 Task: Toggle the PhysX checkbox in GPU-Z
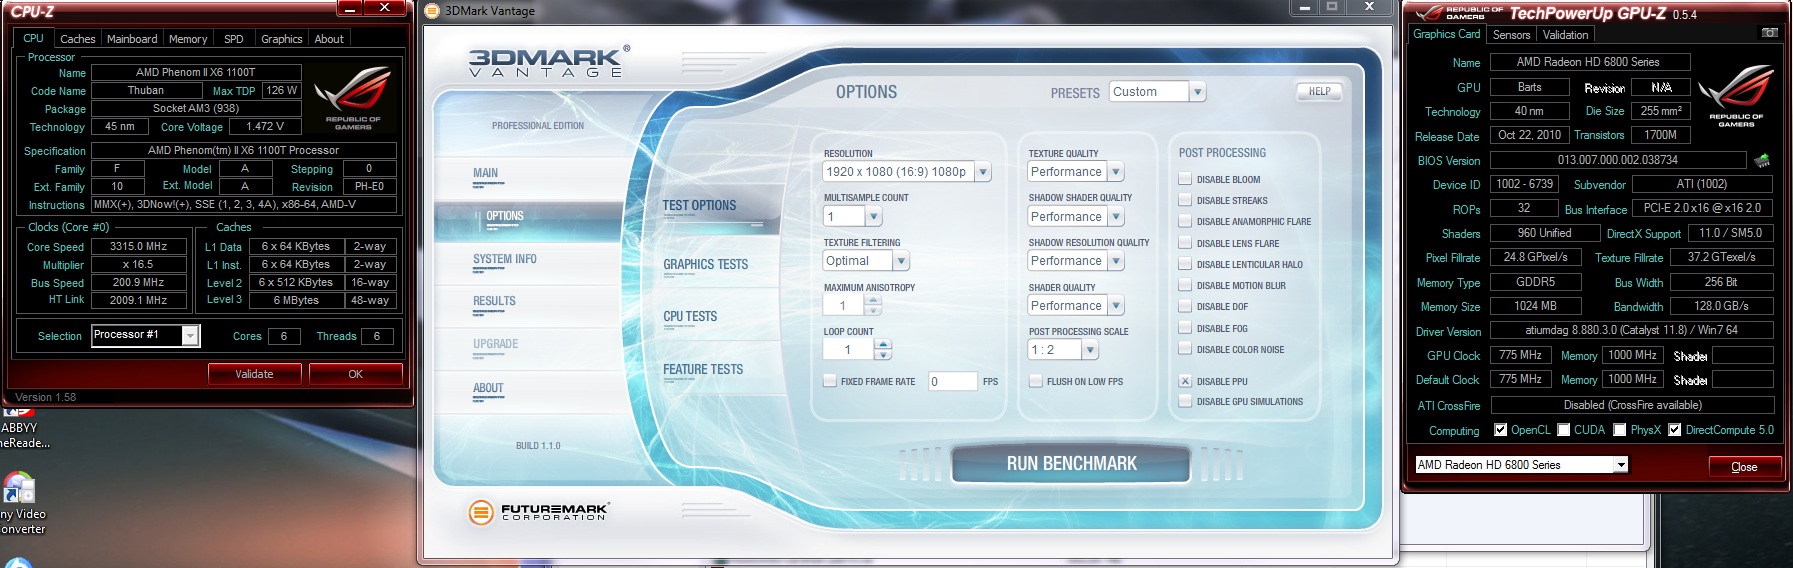tap(1620, 430)
